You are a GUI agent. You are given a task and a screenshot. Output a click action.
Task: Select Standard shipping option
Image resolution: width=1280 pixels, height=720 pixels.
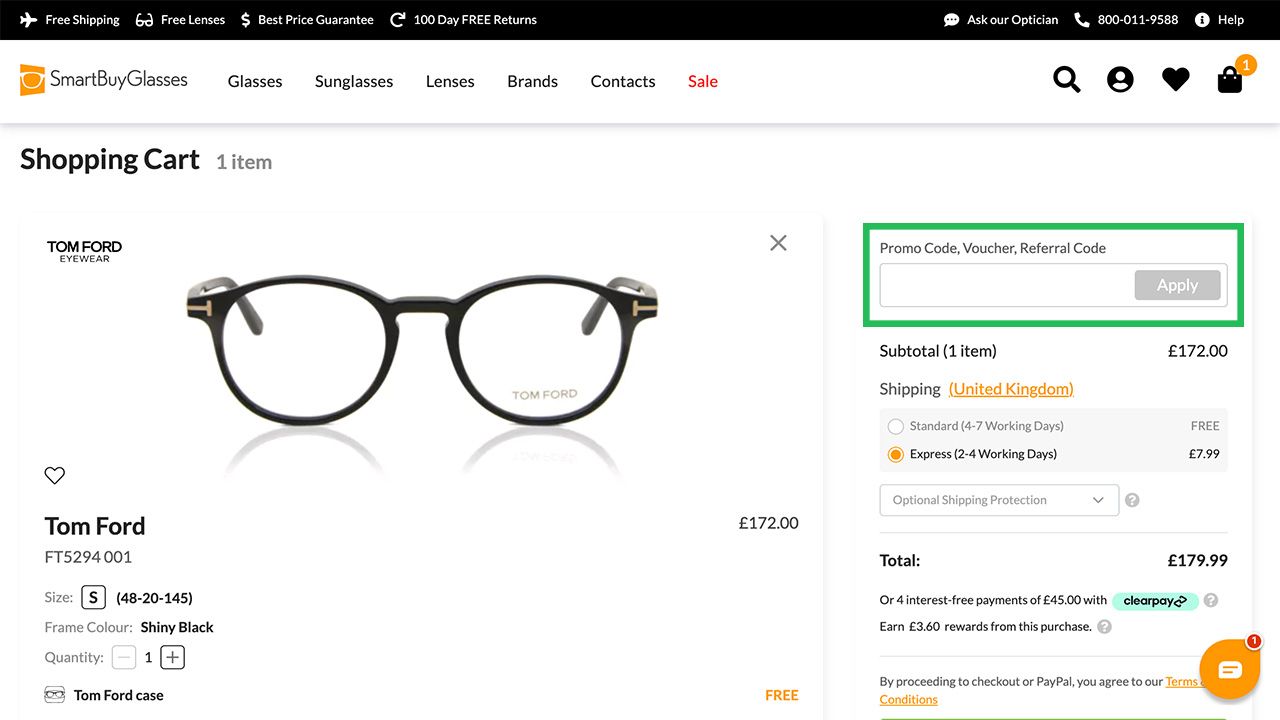point(895,426)
